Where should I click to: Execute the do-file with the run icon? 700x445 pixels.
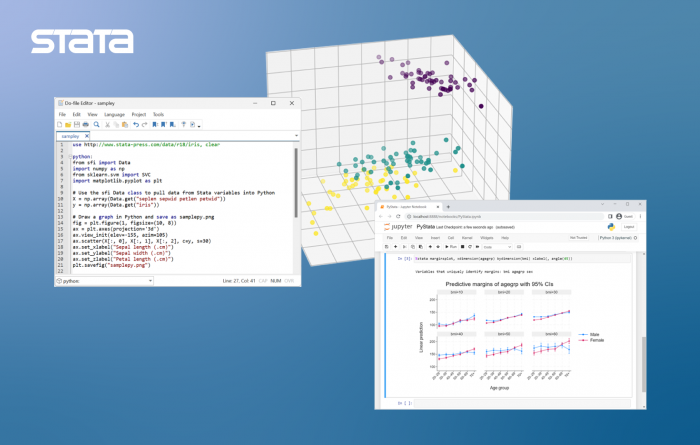click(193, 125)
